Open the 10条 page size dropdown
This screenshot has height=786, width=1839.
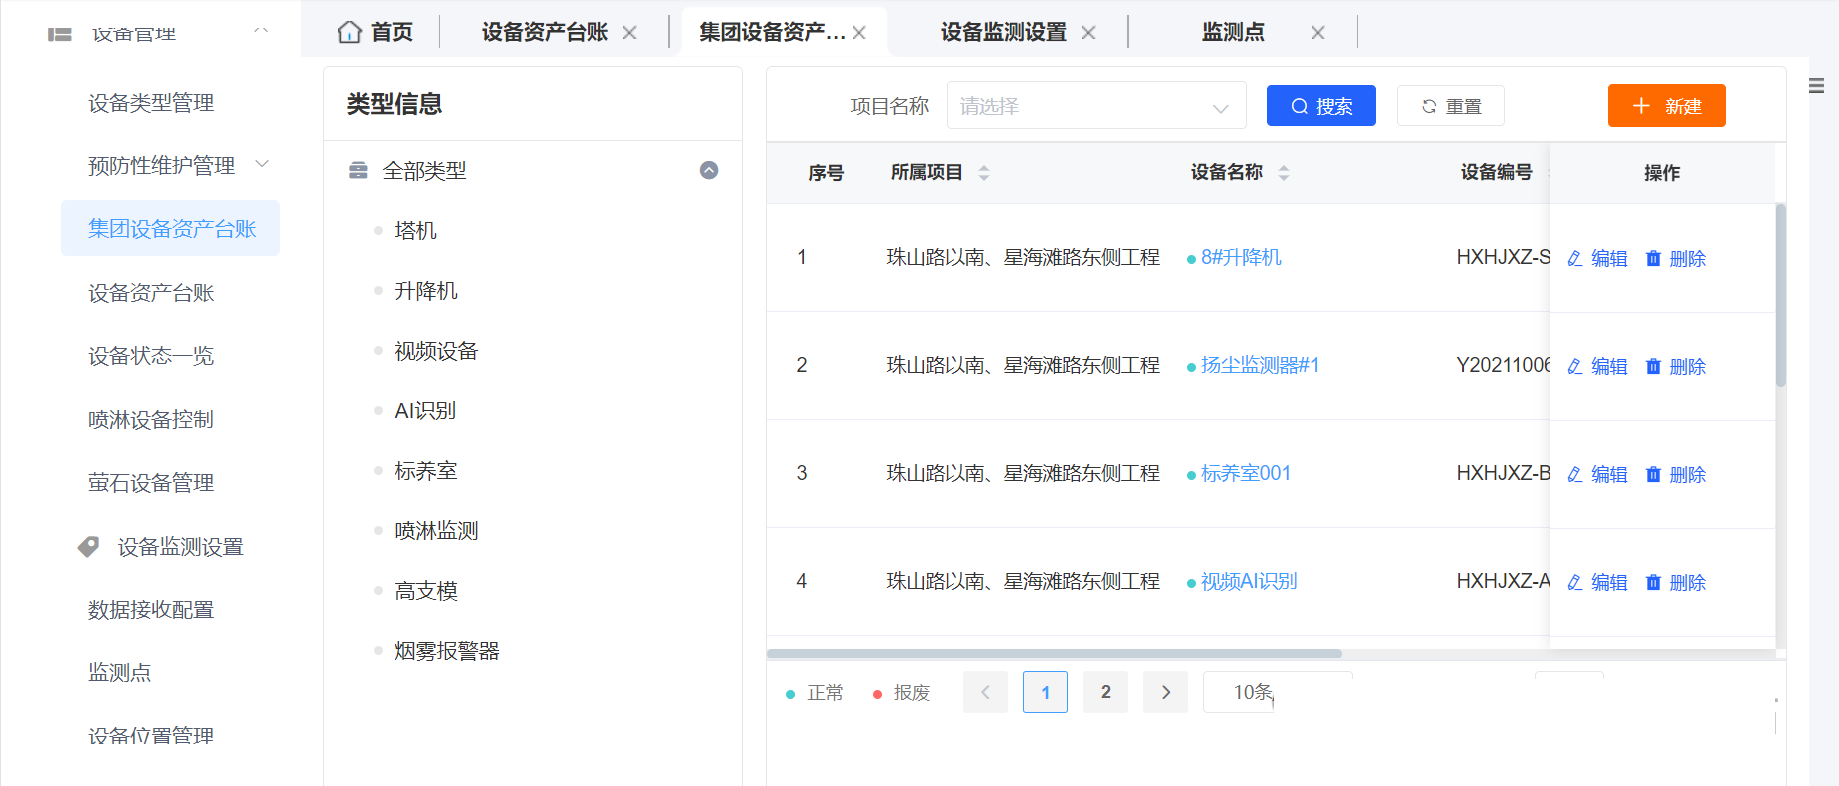[x=1276, y=692]
